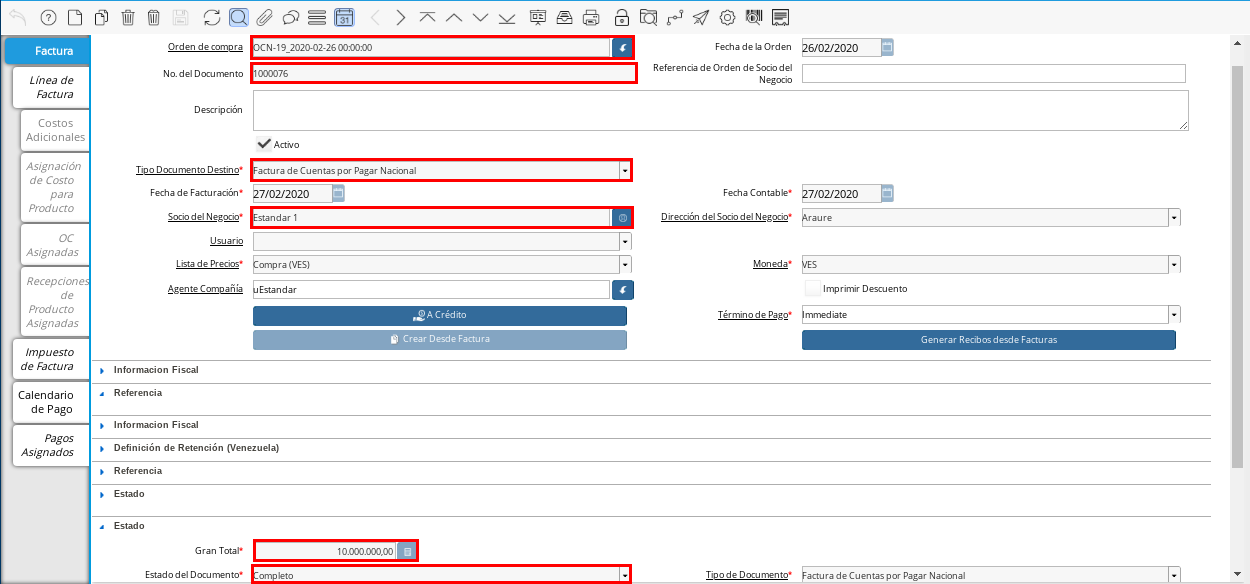
Task: Open attachments with the paperclip icon
Action: 264,17
